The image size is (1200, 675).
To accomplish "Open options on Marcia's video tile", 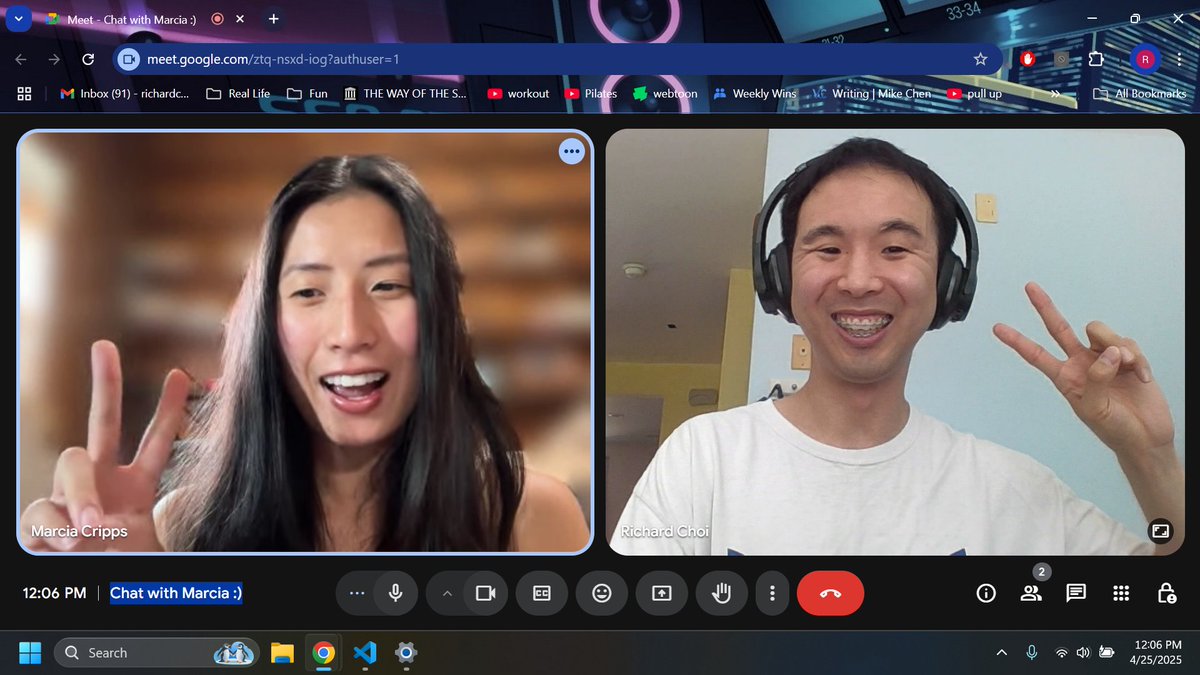I will [571, 151].
